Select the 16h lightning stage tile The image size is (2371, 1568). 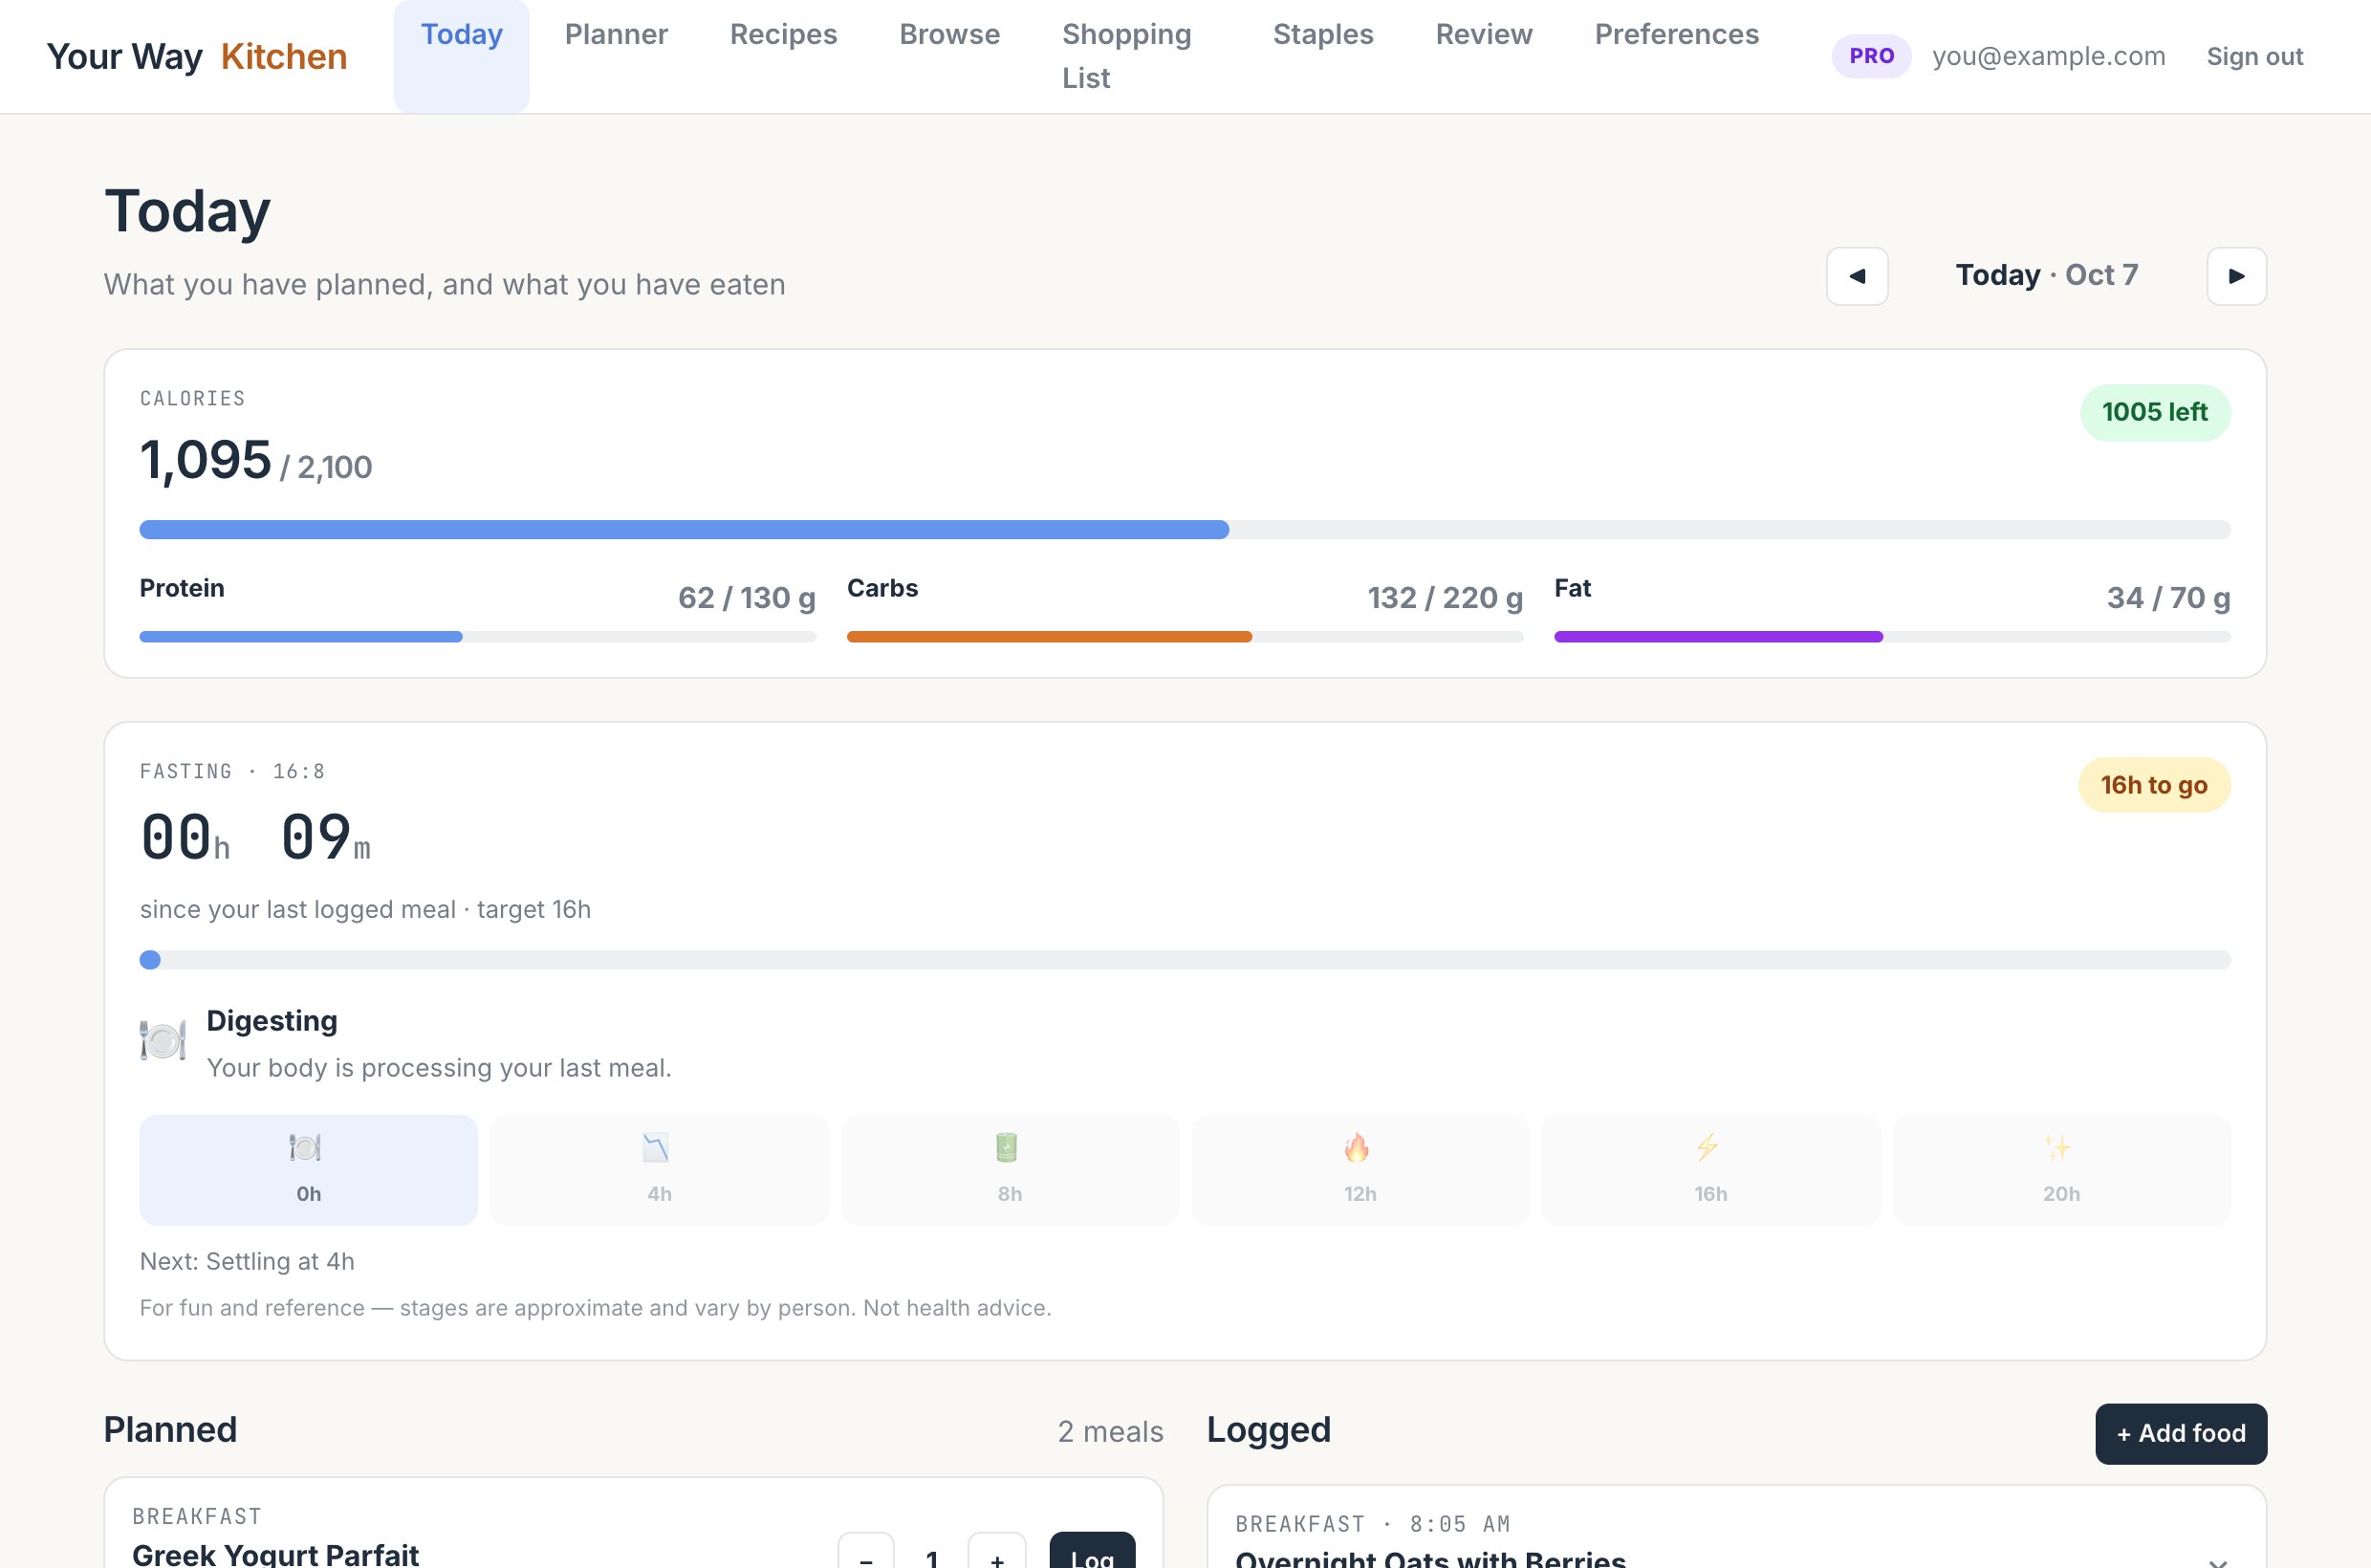click(x=1710, y=1169)
